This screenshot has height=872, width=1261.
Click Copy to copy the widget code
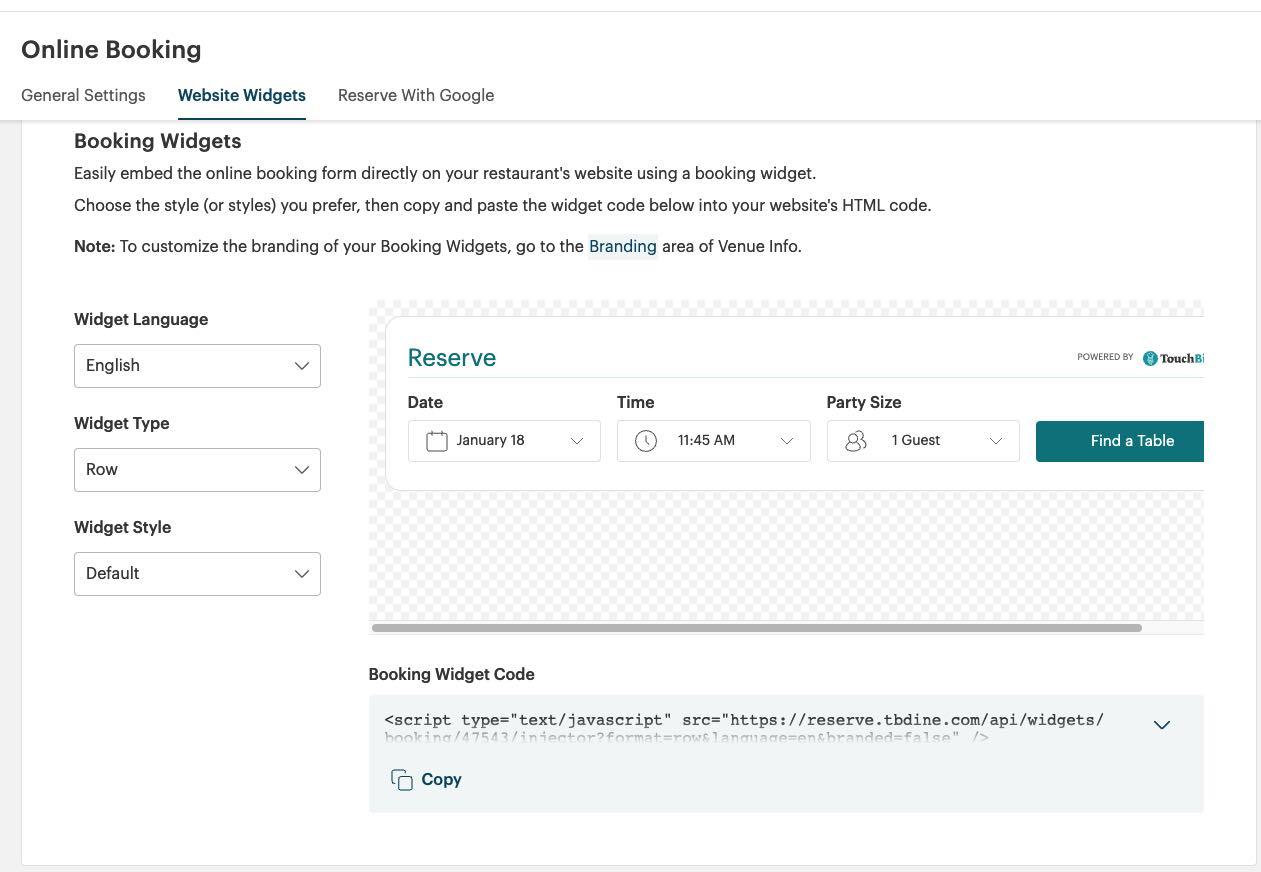coord(441,780)
